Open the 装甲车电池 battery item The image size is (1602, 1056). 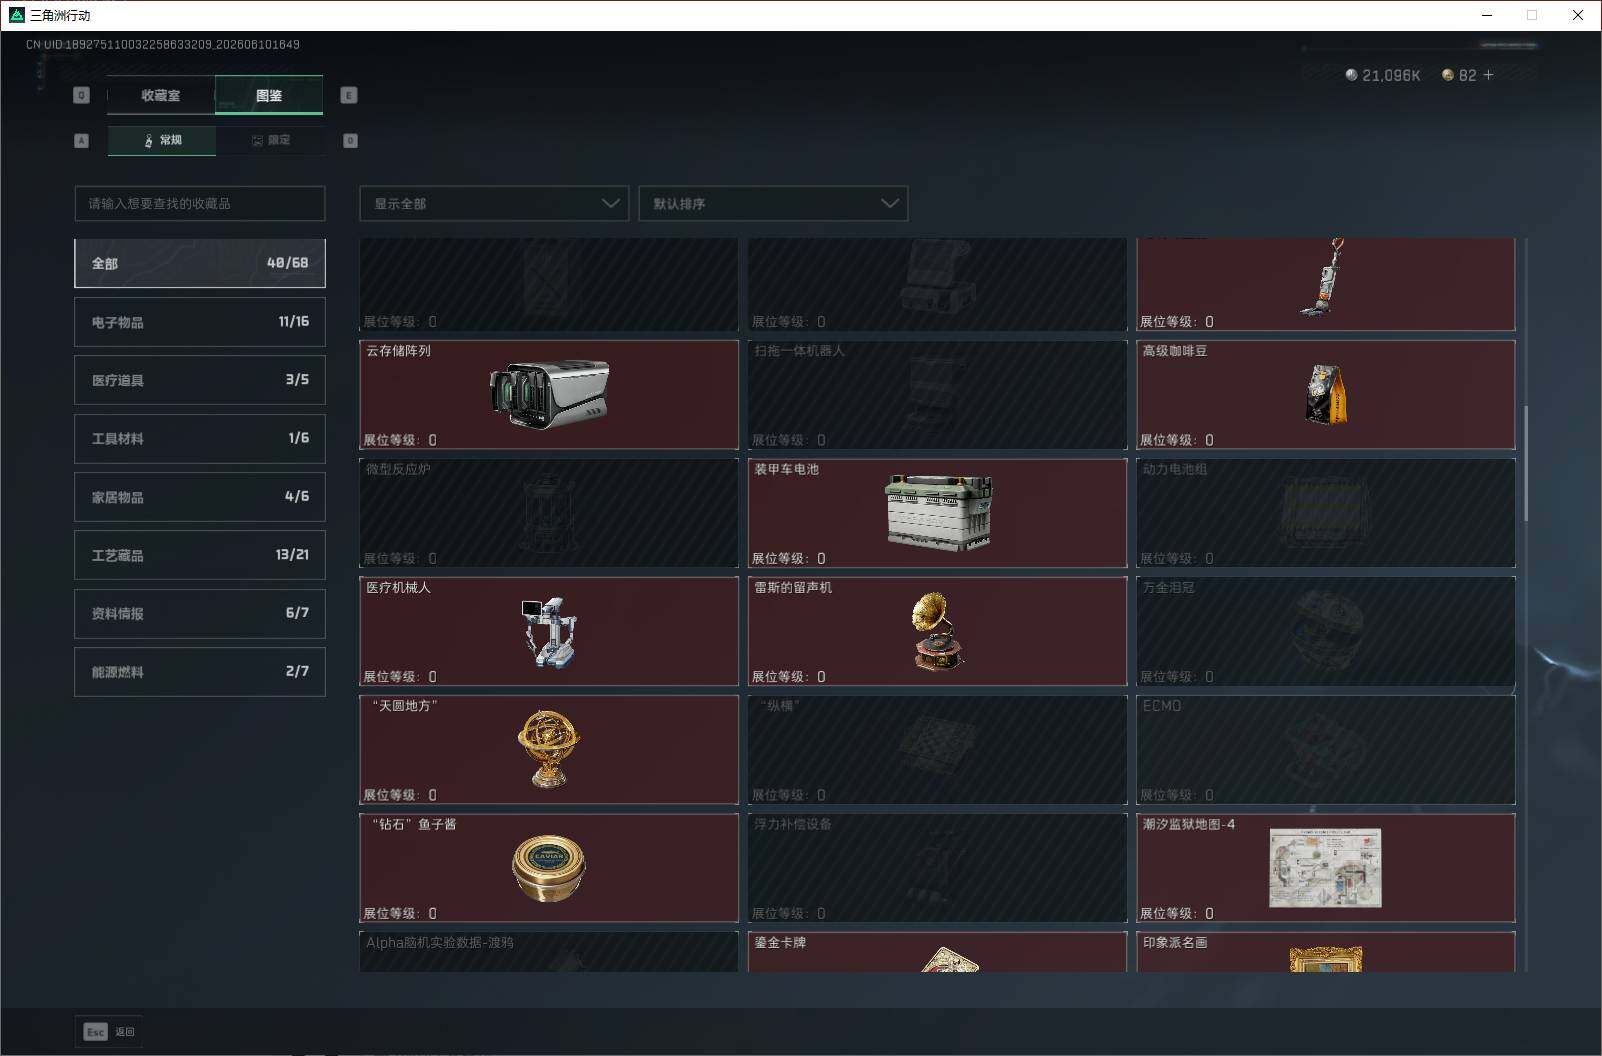tap(937, 513)
